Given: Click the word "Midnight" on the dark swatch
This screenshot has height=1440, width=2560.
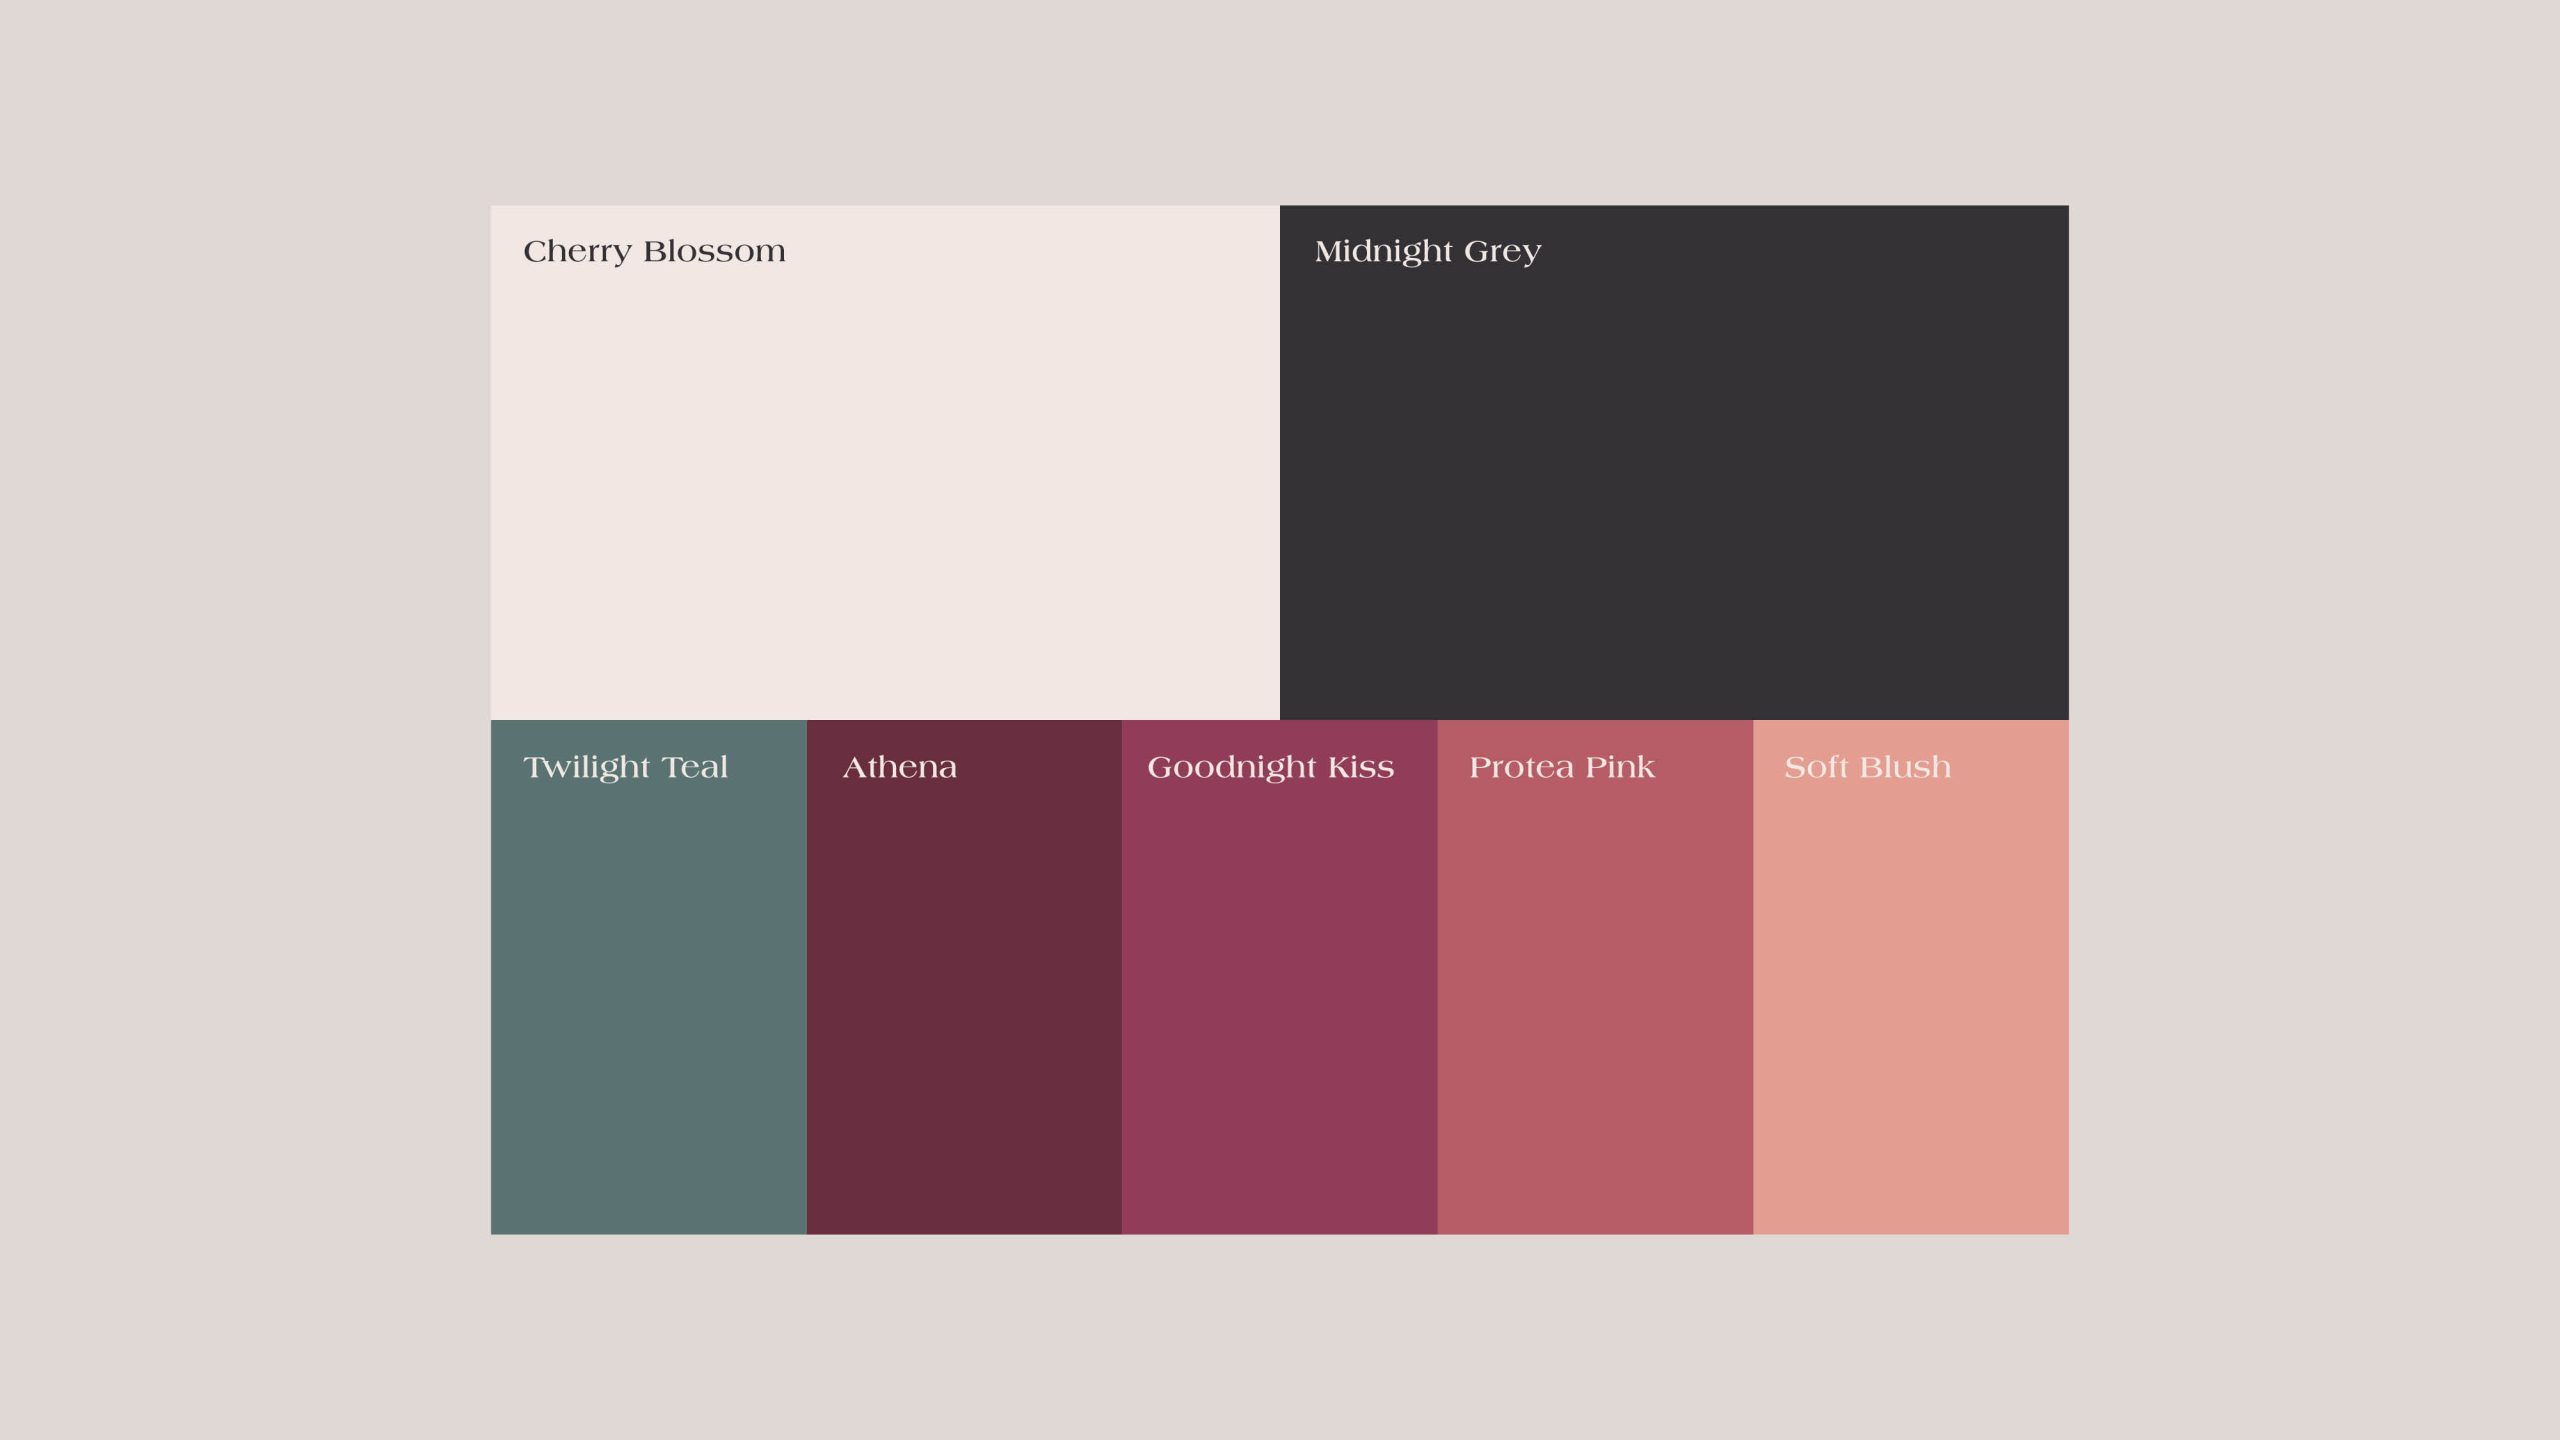Looking at the screenshot, I should pyautogui.click(x=1383, y=251).
